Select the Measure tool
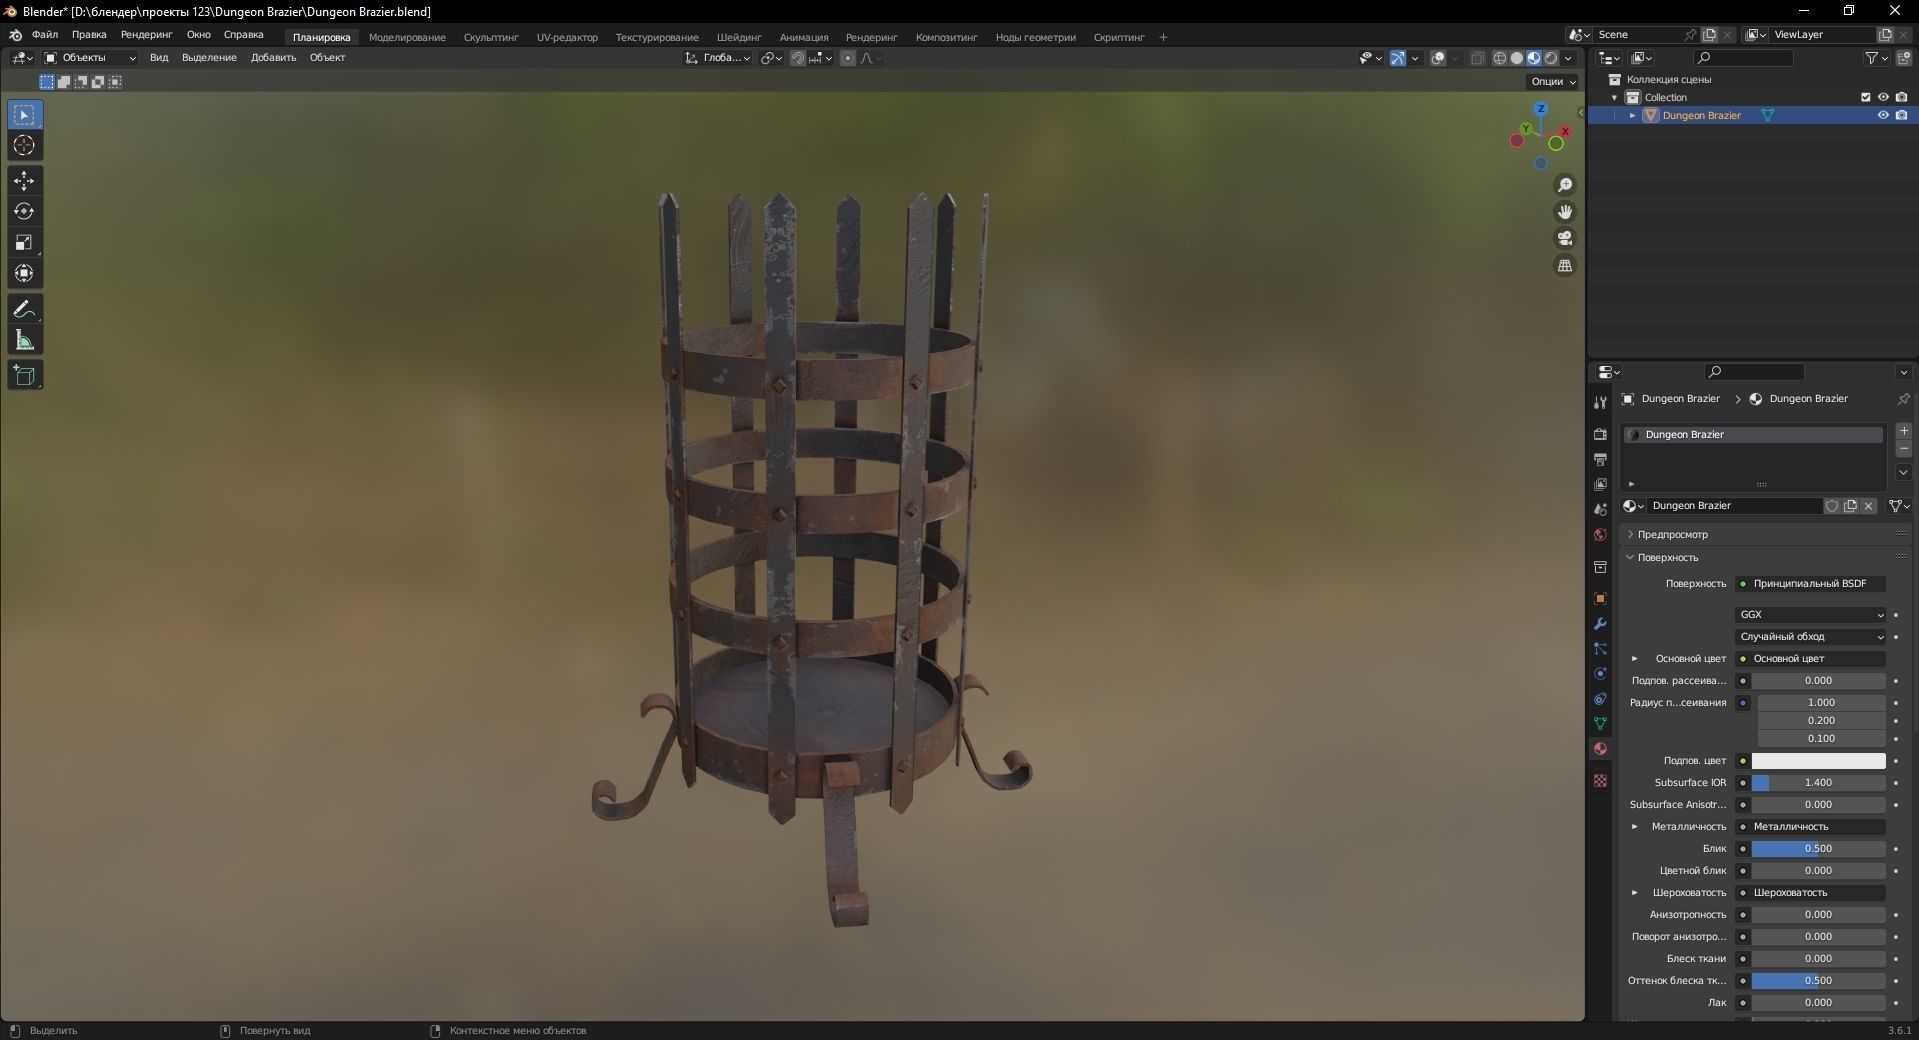1919x1040 pixels. (x=24, y=341)
